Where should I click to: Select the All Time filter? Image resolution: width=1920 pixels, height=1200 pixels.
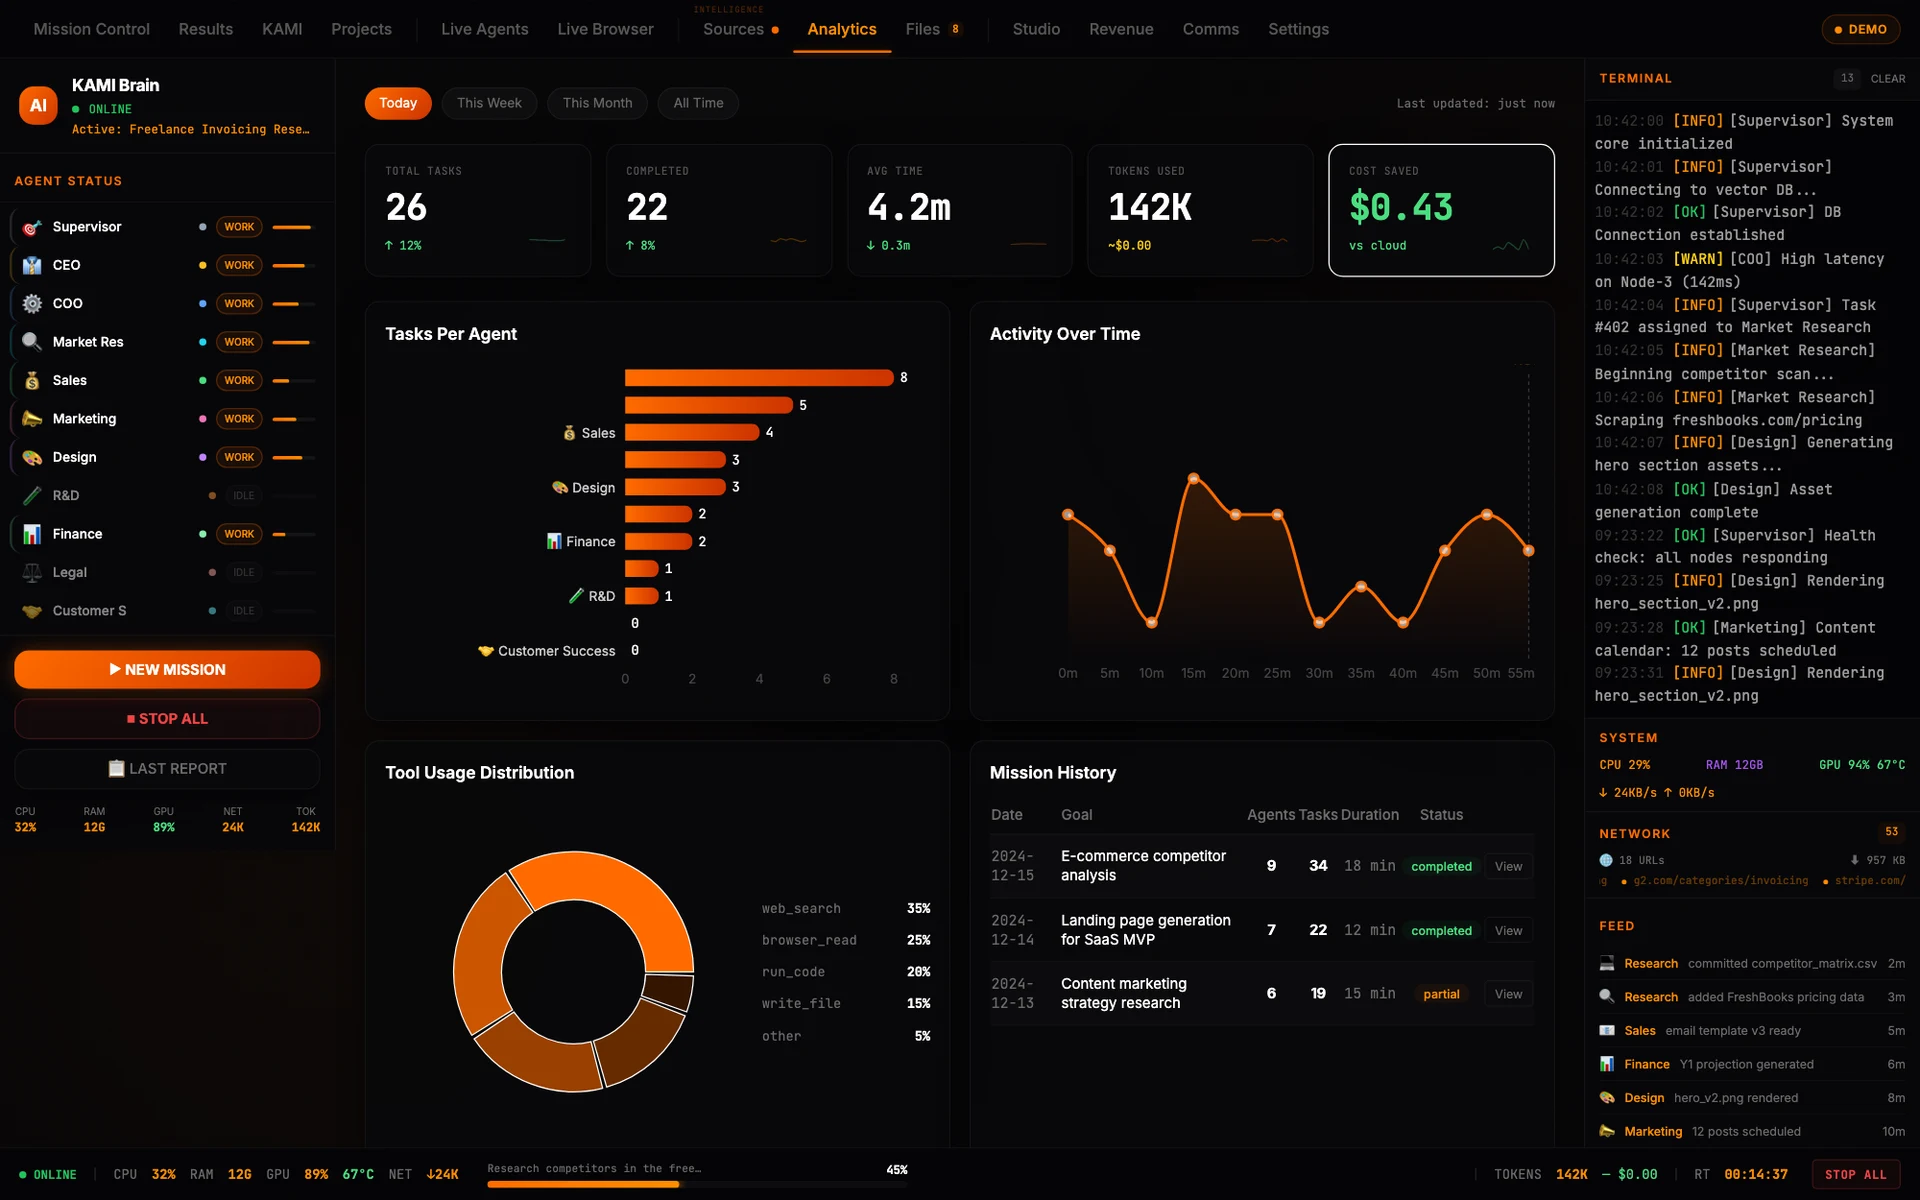pos(698,103)
